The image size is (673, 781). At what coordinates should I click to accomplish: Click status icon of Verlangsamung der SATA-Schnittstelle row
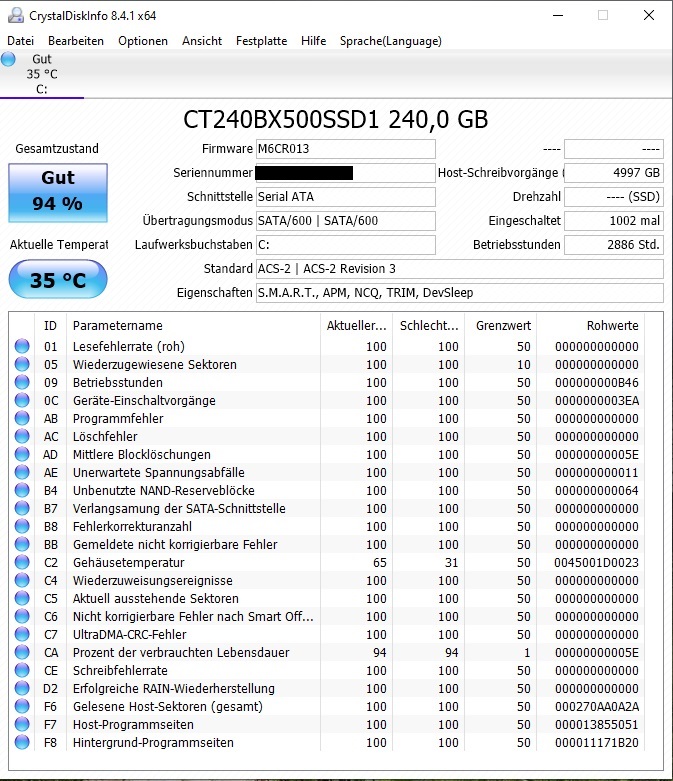point(22,508)
